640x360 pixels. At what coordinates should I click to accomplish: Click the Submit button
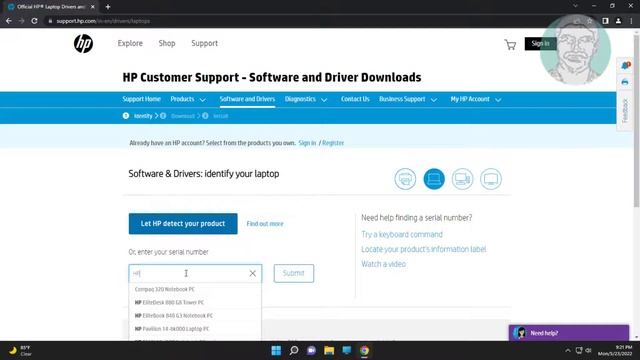(x=294, y=273)
